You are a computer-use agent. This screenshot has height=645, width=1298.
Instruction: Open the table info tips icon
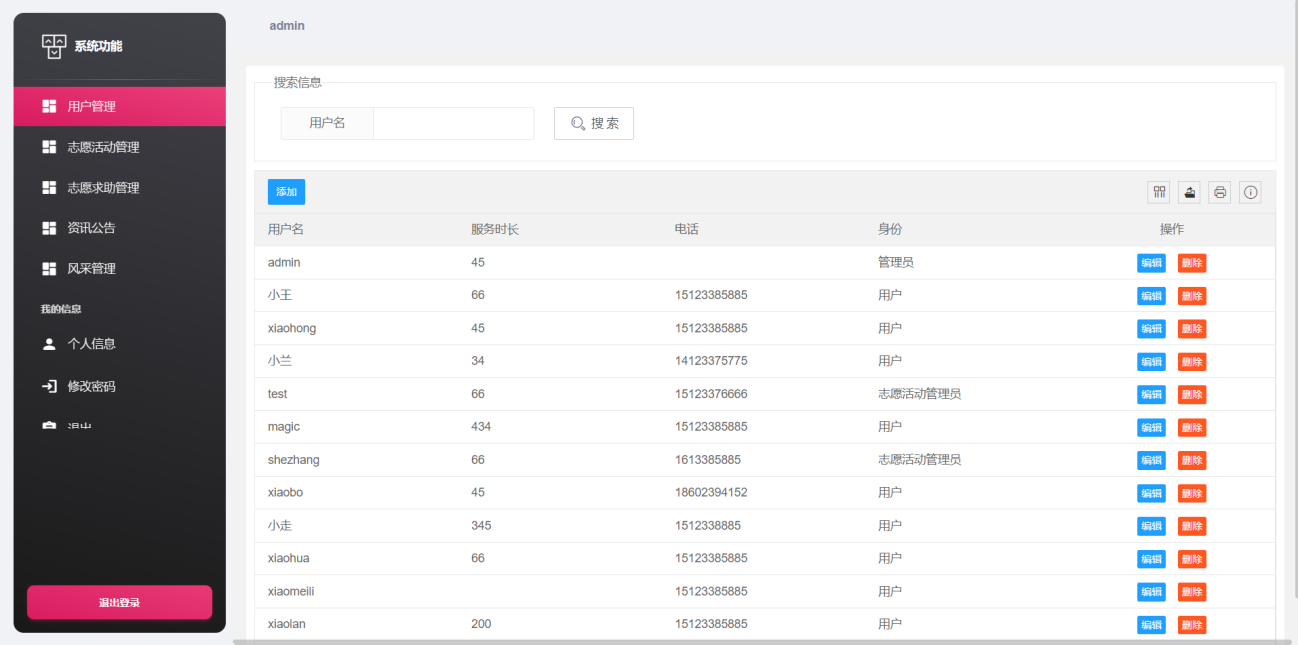point(1250,192)
